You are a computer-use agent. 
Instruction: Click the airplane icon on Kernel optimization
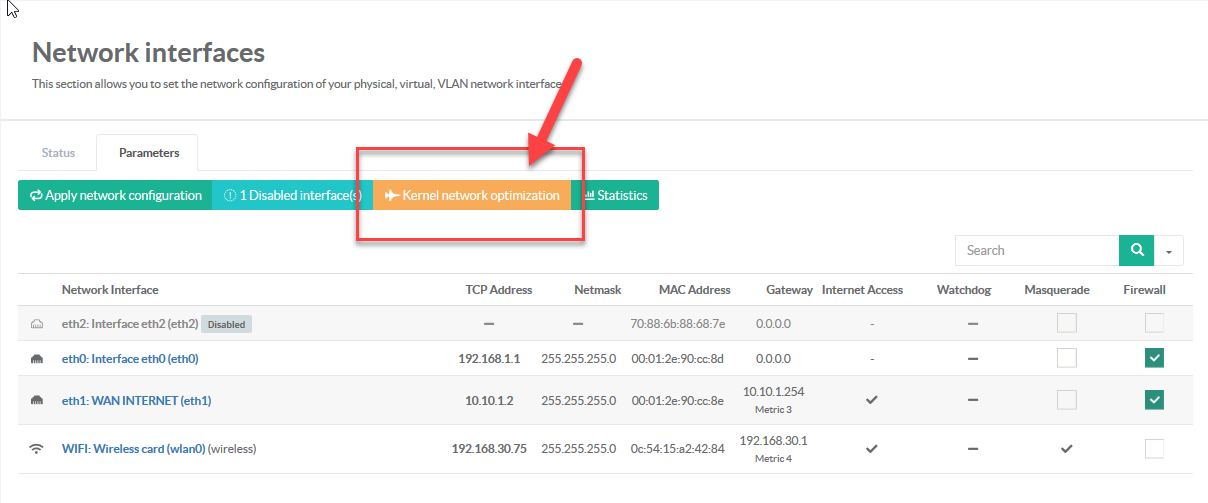pyautogui.click(x=391, y=196)
